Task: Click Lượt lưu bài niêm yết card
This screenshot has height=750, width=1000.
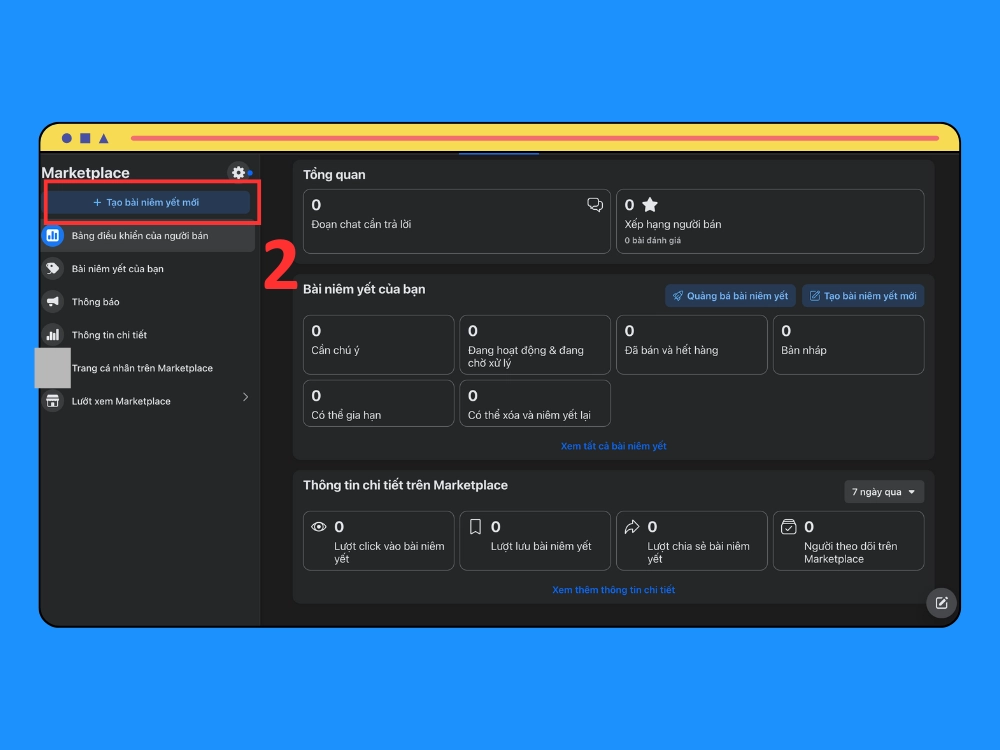Action: 534,541
